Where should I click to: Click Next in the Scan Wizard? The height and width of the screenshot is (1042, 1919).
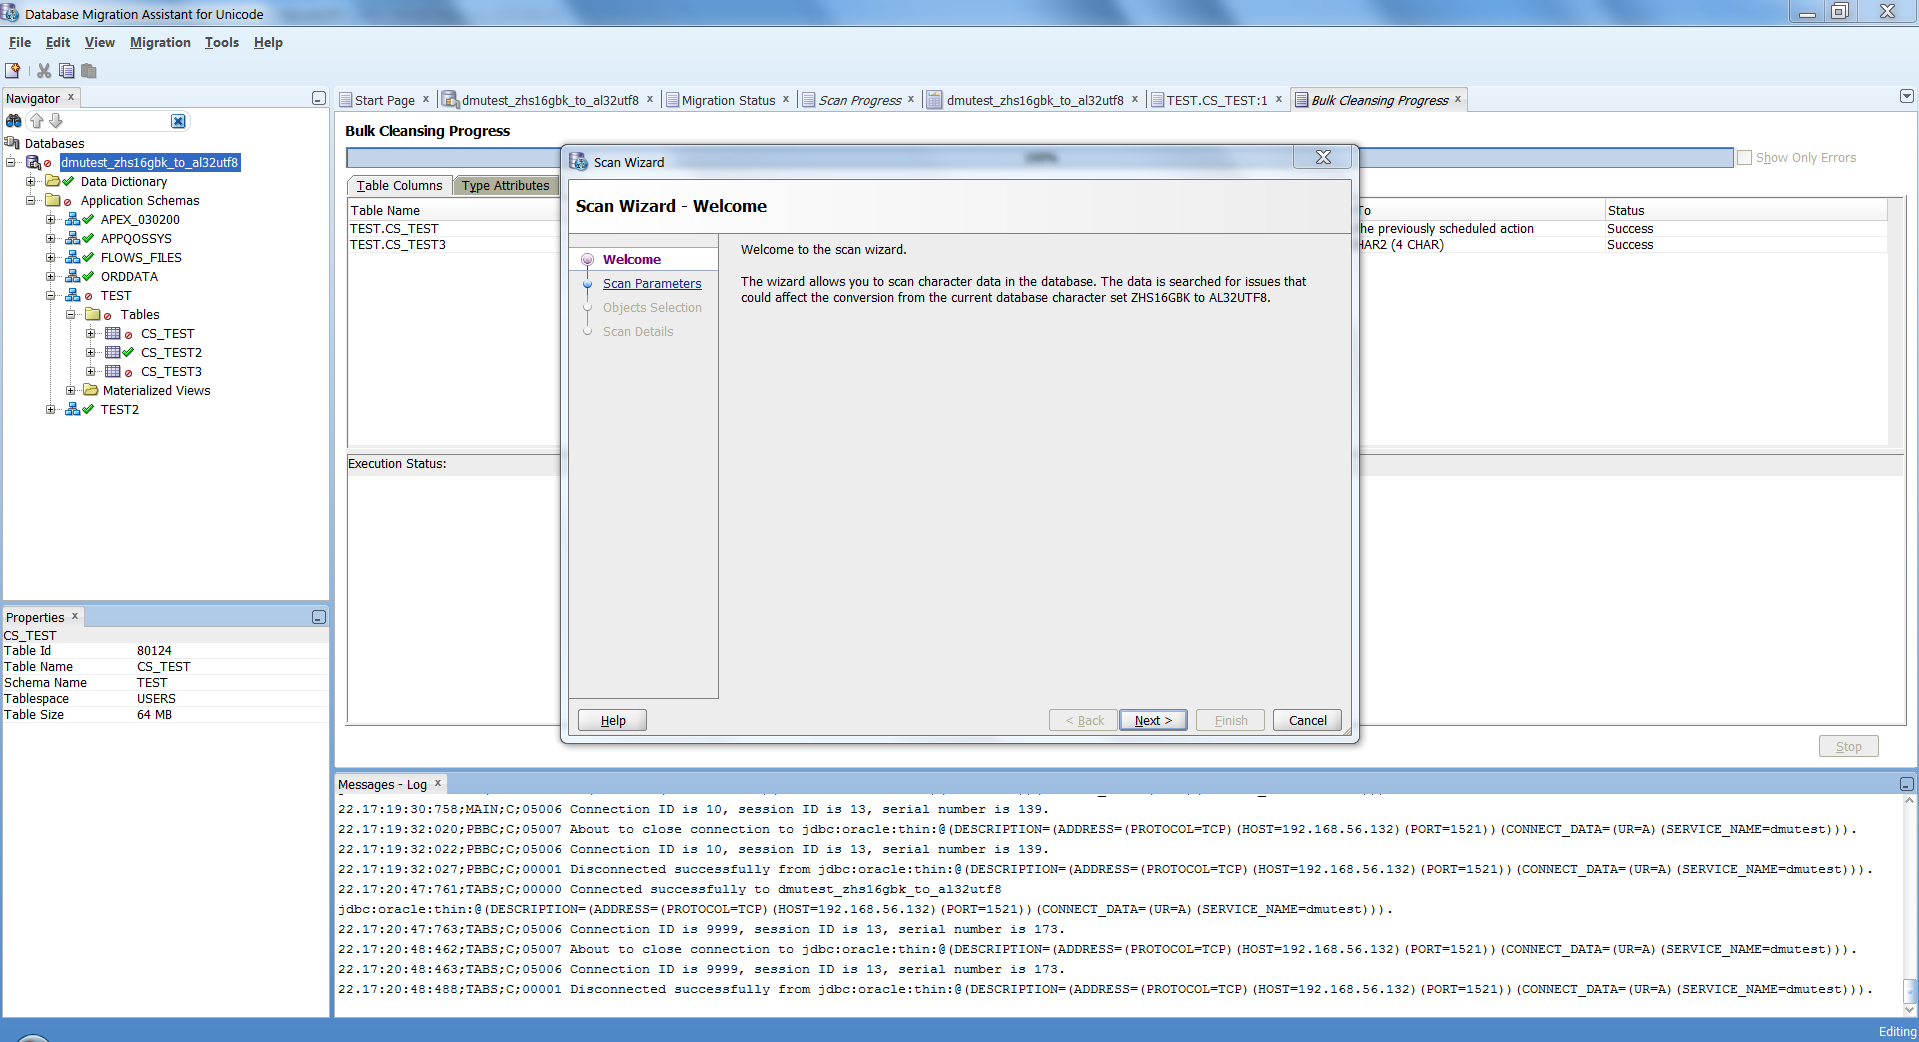coord(1153,720)
